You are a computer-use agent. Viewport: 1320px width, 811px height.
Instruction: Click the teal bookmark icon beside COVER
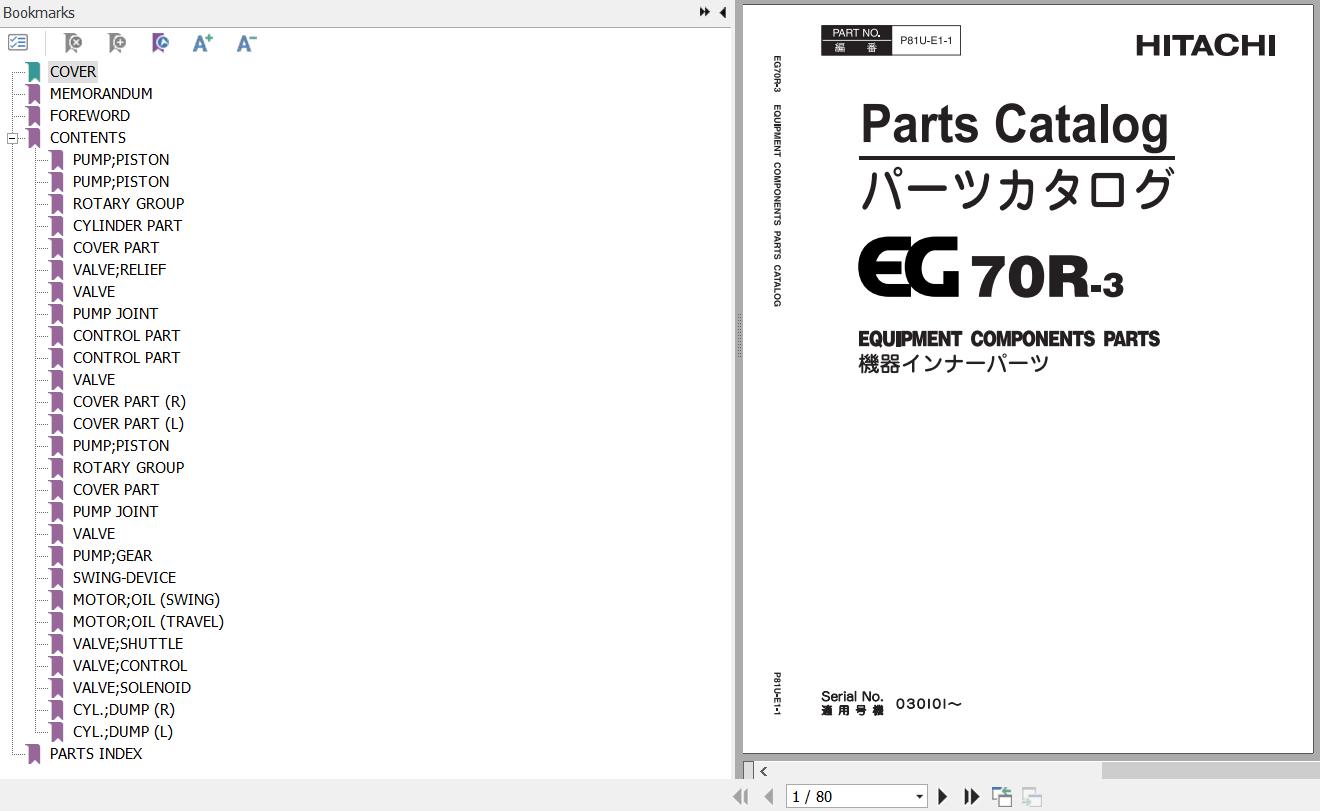coord(34,72)
